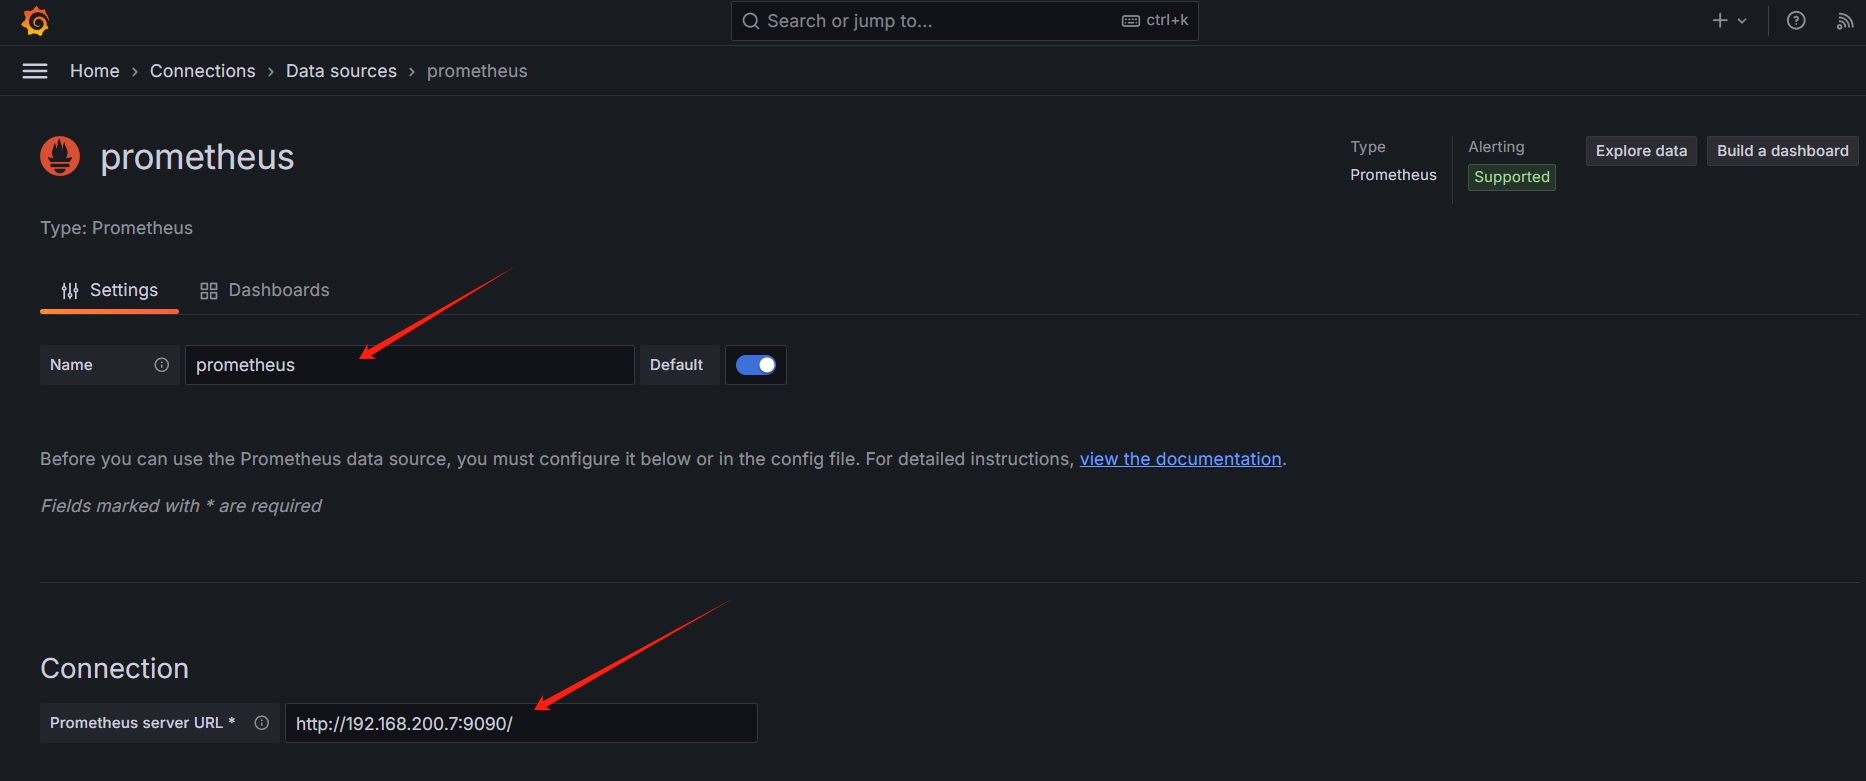This screenshot has width=1866, height=781.
Task: Click the Connection section heading
Action: 114,668
